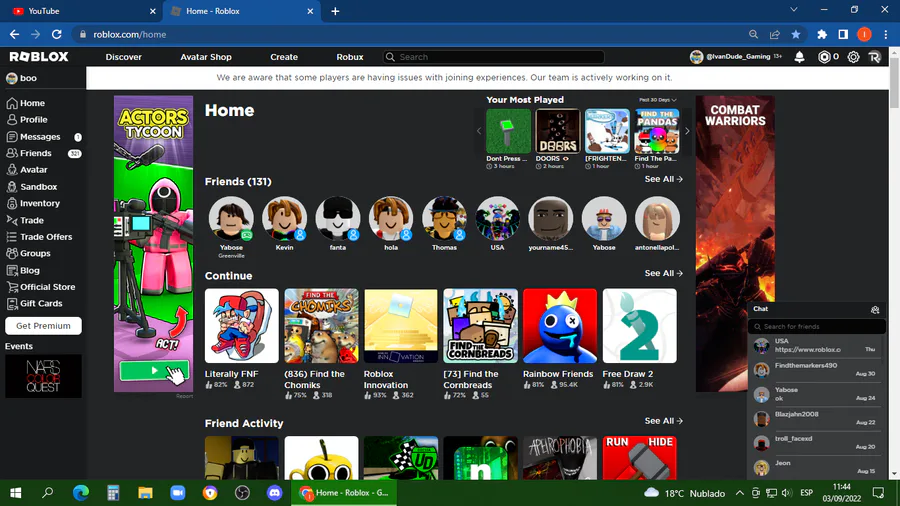Open Profile in the sidebar

[x=27, y=120]
